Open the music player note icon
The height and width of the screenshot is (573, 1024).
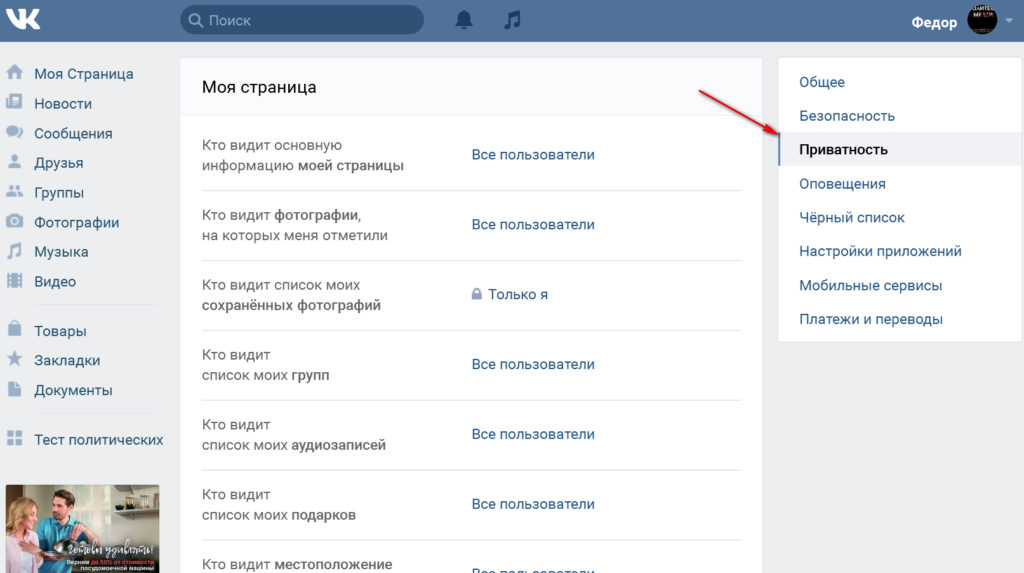pyautogui.click(x=513, y=20)
